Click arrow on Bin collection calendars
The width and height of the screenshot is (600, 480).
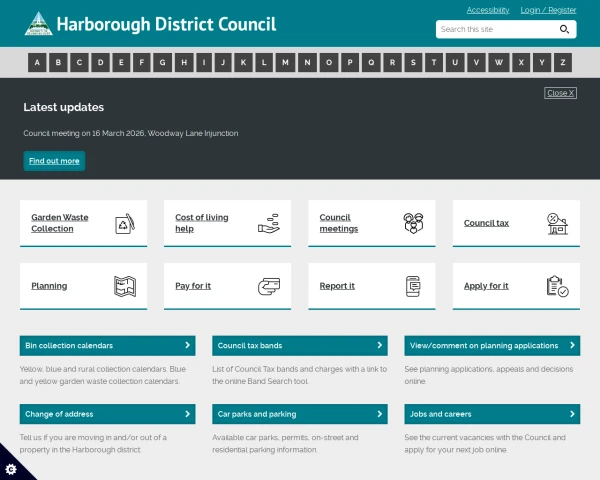[x=188, y=345]
